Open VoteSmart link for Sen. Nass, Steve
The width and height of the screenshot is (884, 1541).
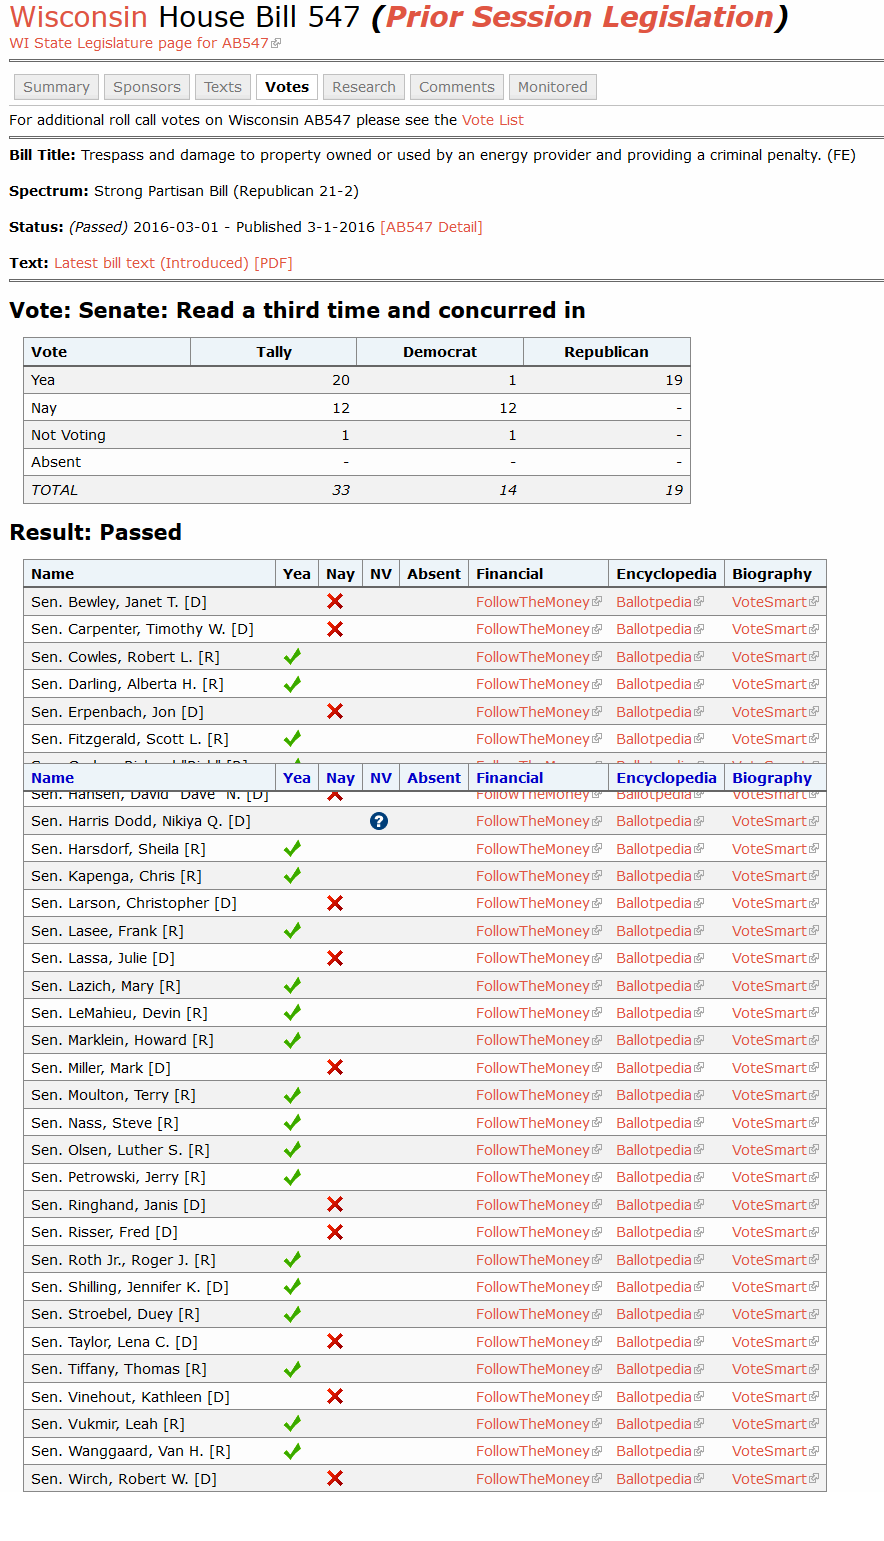coord(768,1123)
